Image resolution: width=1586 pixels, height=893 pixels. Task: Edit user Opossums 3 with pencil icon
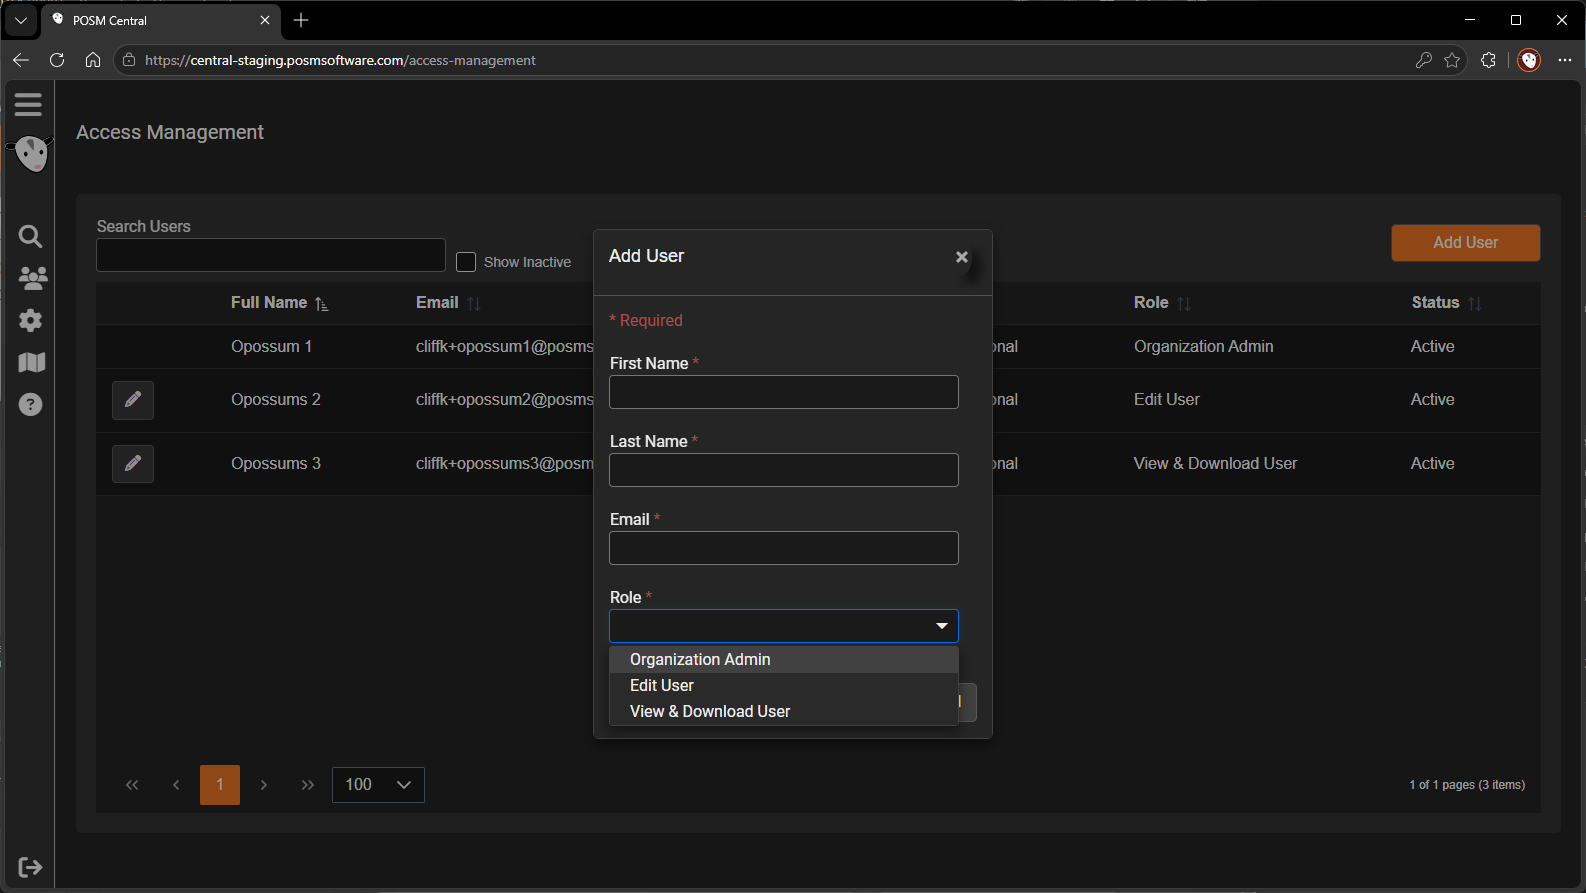coord(133,464)
